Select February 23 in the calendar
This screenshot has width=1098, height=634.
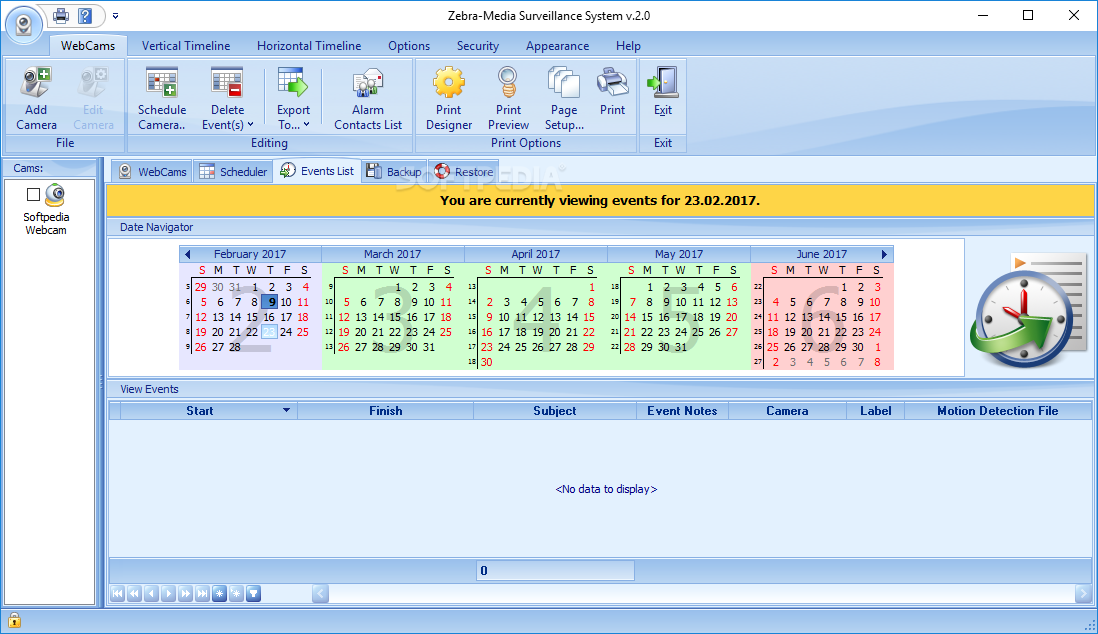[x=269, y=332]
